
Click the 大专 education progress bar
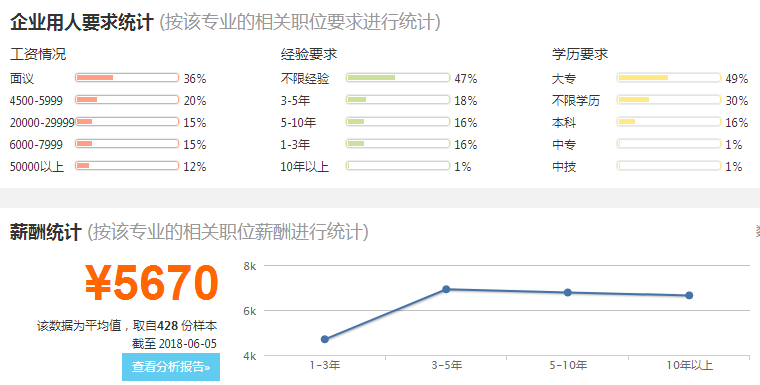(x=669, y=78)
